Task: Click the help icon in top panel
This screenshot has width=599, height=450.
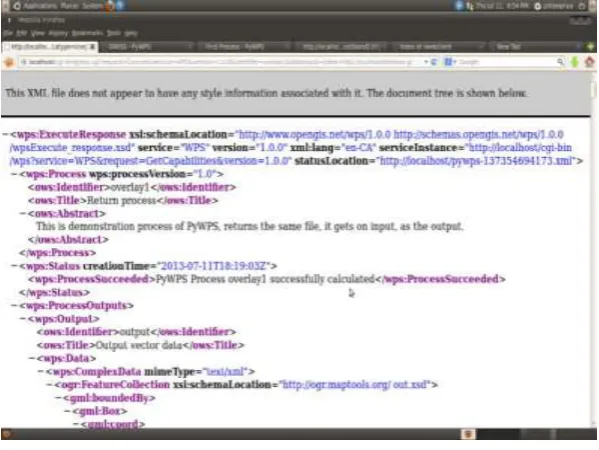Action: coord(120,6)
